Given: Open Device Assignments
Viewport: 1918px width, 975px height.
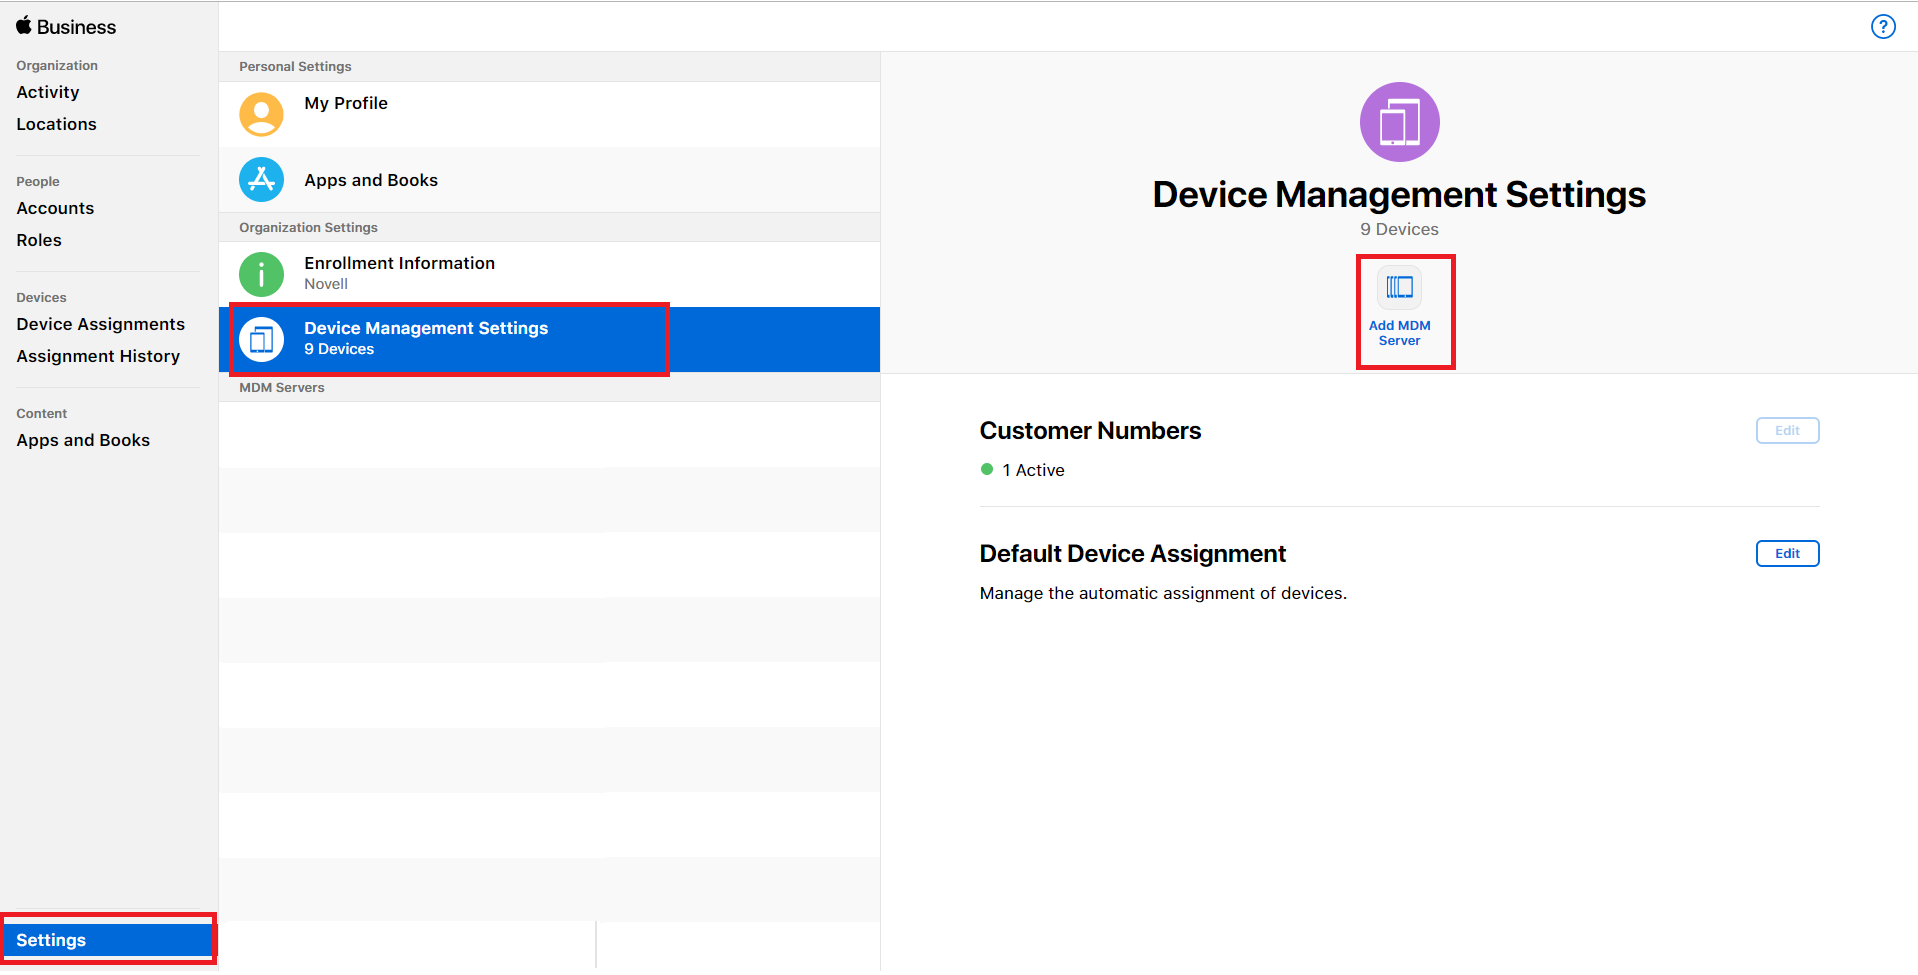Looking at the screenshot, I should pos(100,324).
